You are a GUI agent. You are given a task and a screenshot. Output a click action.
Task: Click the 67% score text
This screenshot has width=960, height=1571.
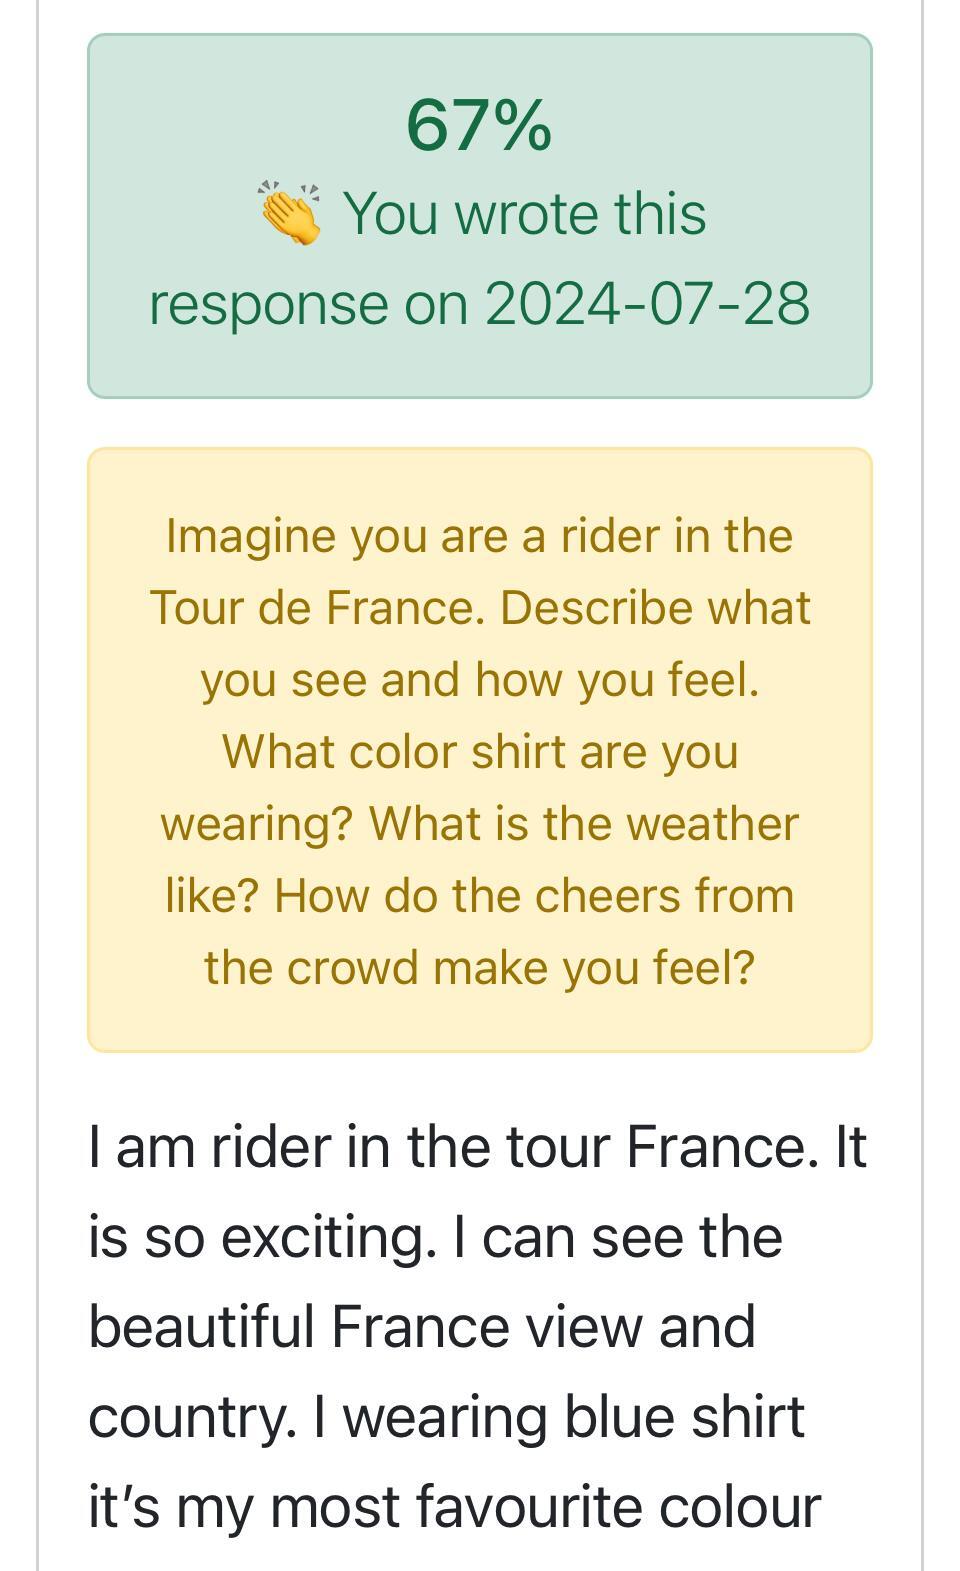(478, 125)
